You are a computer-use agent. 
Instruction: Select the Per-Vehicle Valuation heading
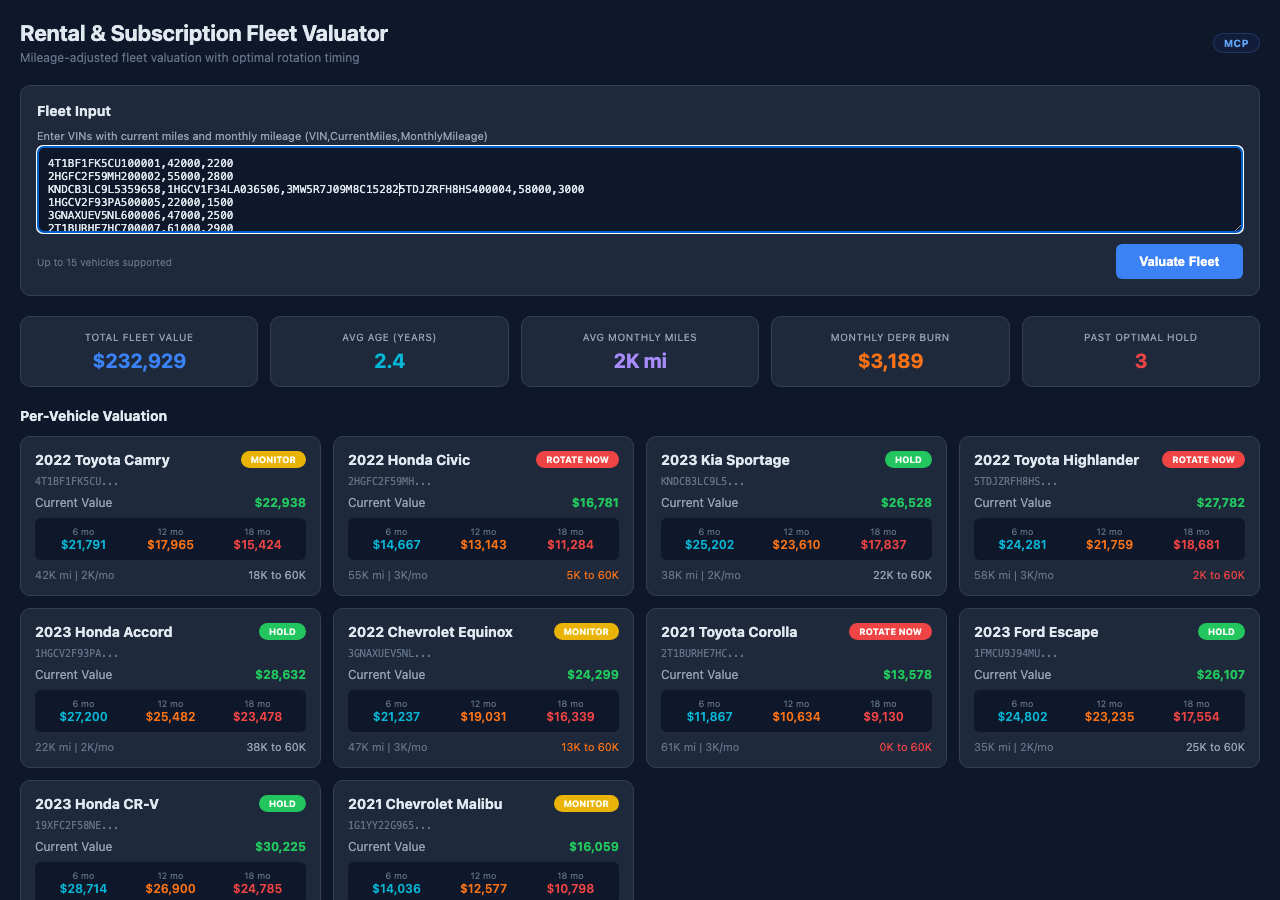(x=94, y=416)
